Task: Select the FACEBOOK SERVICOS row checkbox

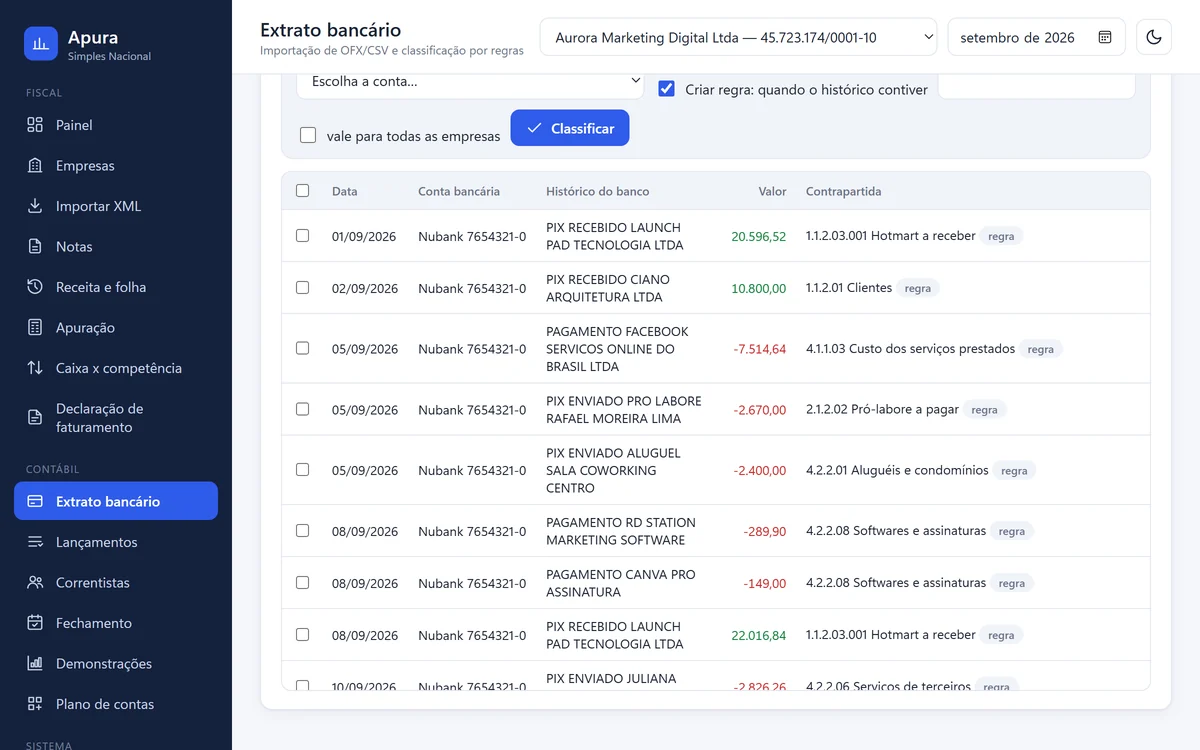Action: pyautogui.click(x=303, y=348)
